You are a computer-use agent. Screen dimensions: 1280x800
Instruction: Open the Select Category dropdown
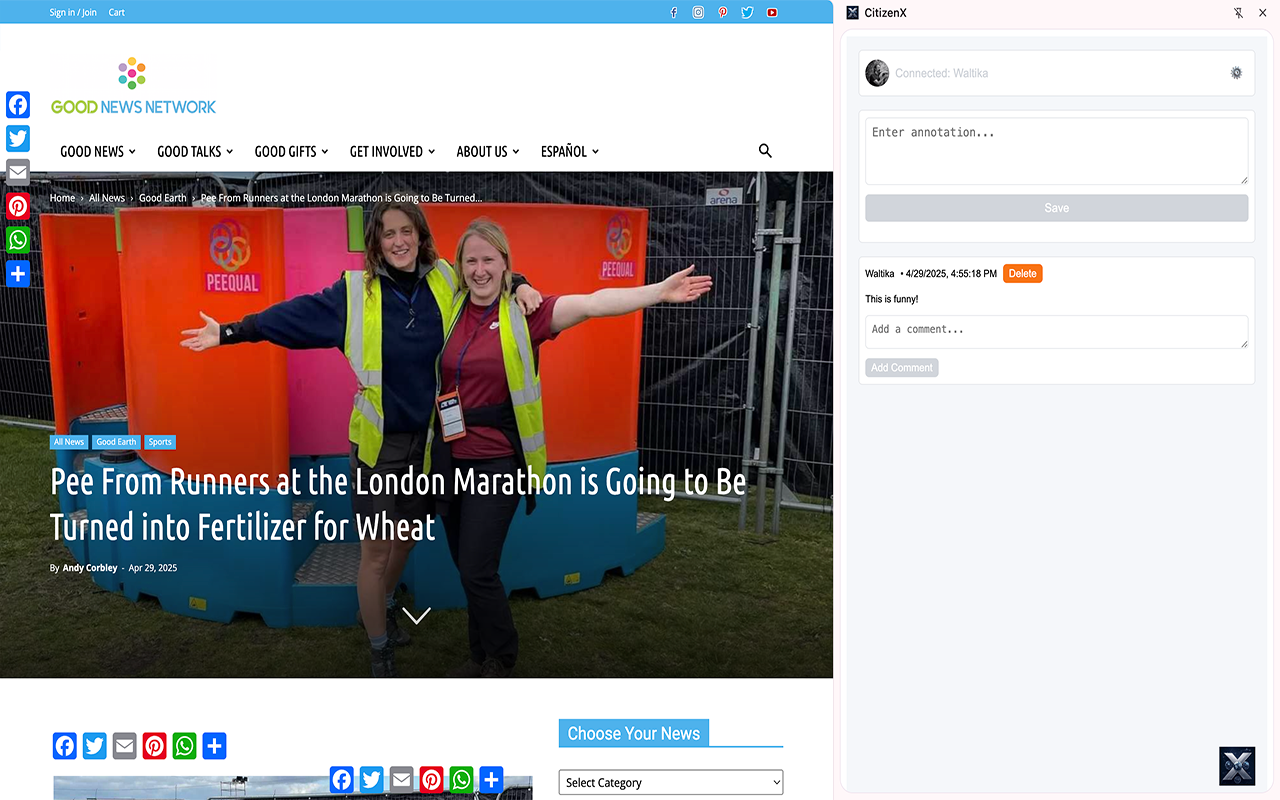coord(671,782)
